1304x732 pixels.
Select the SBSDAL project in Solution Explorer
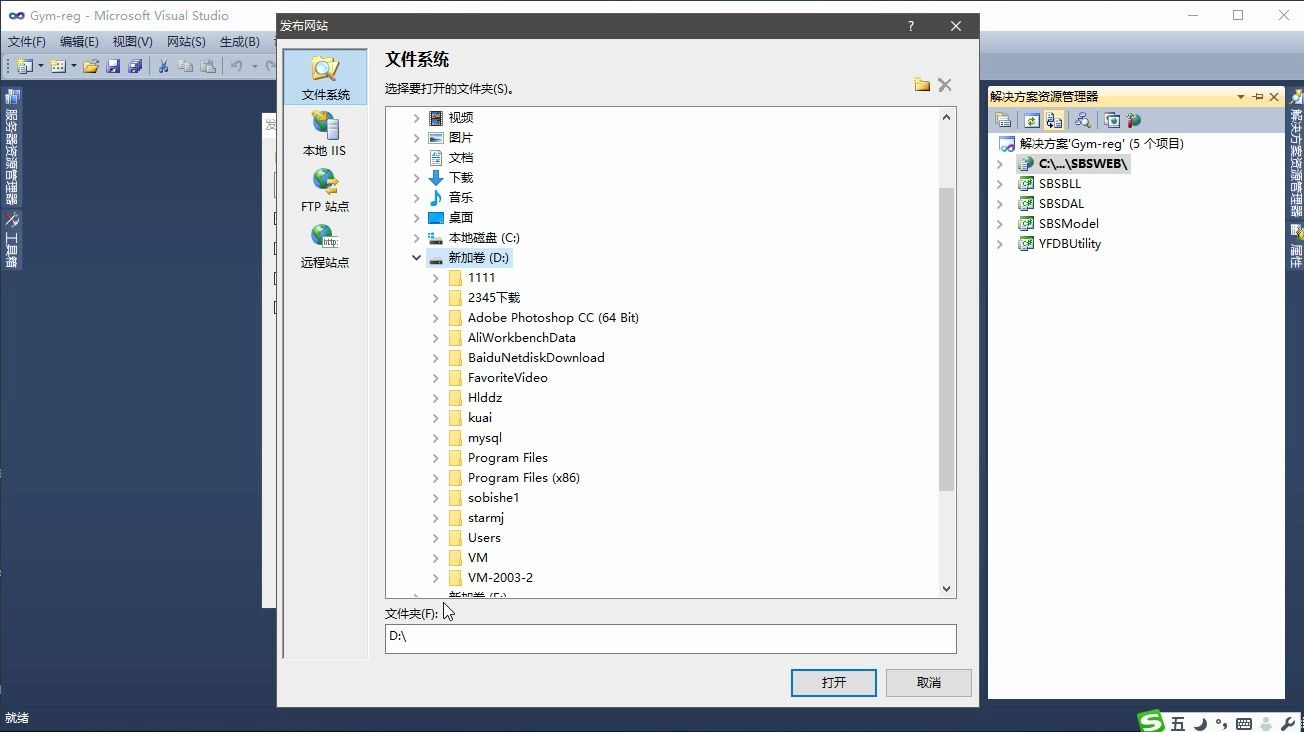click(x=1061, y=204)
